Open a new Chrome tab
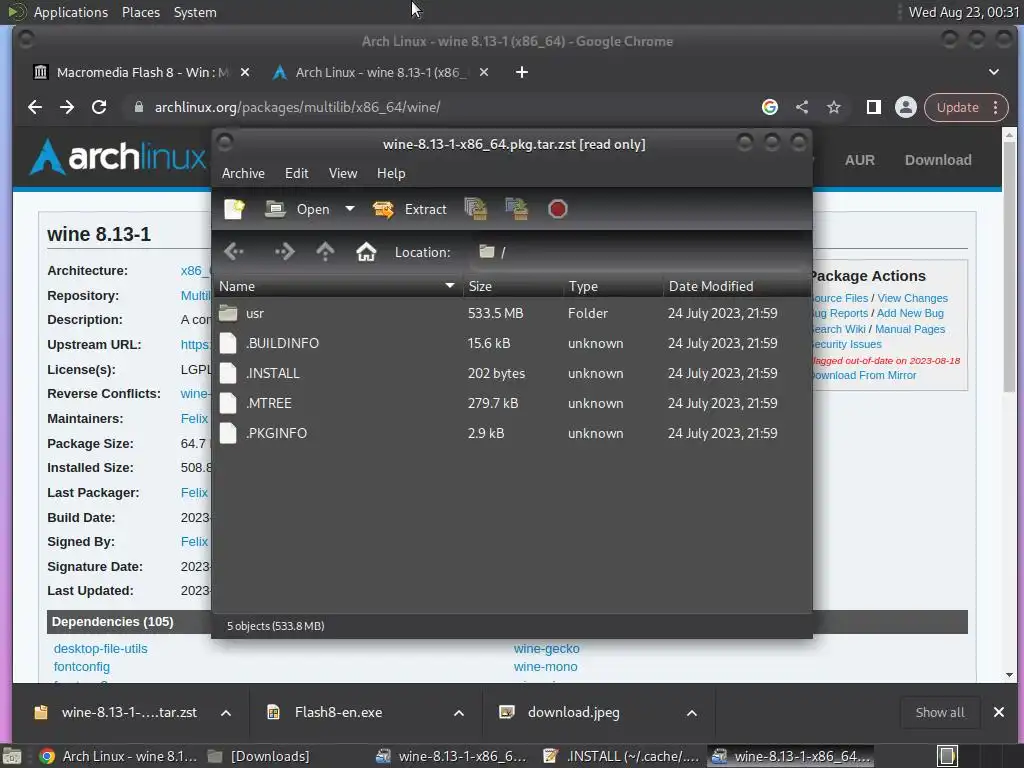 coord(522,72)
